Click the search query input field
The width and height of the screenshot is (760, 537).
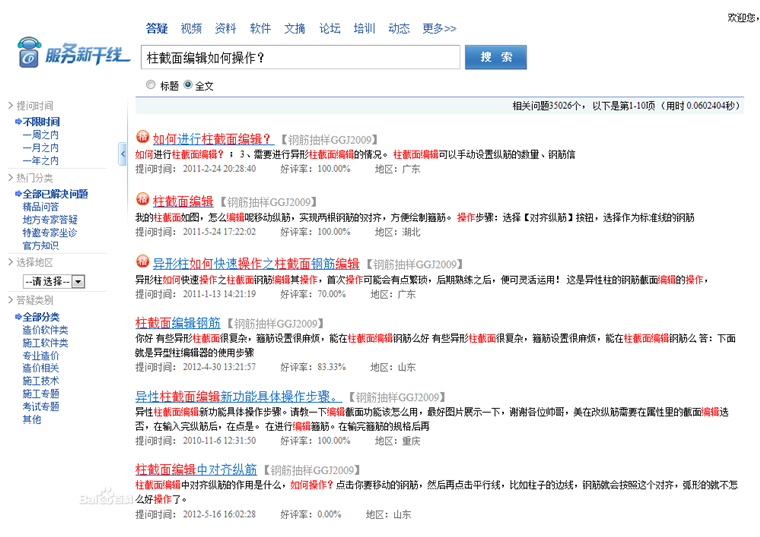(x=299, y=58)
